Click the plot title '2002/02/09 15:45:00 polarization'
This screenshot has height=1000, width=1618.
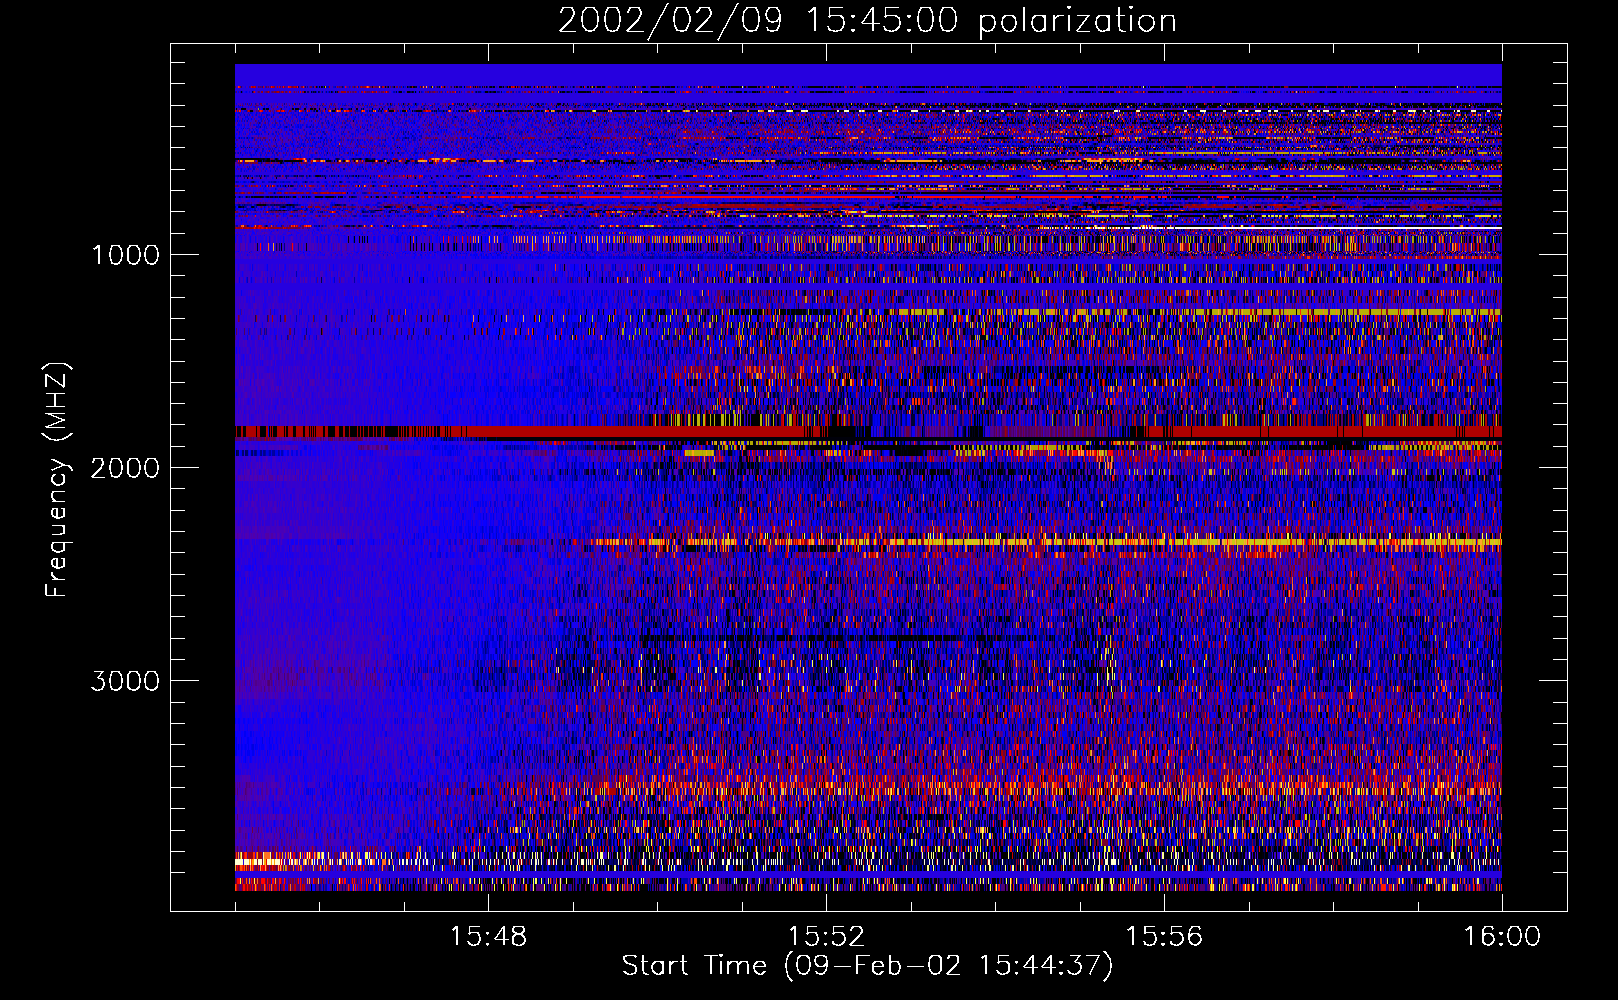(x=867, y=21)
